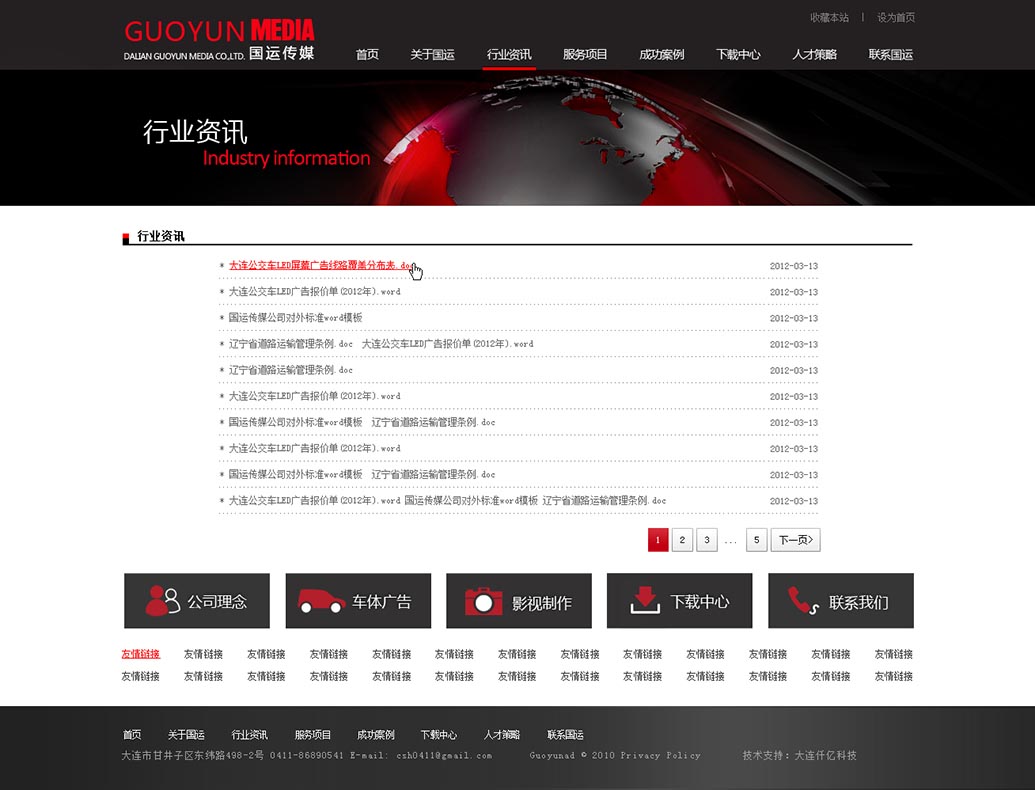The height and width of the screenshot is (790, 1035).
Task: Click the red car icon for 车体广告
Action: pyautogui.click(x=321, y=602)
